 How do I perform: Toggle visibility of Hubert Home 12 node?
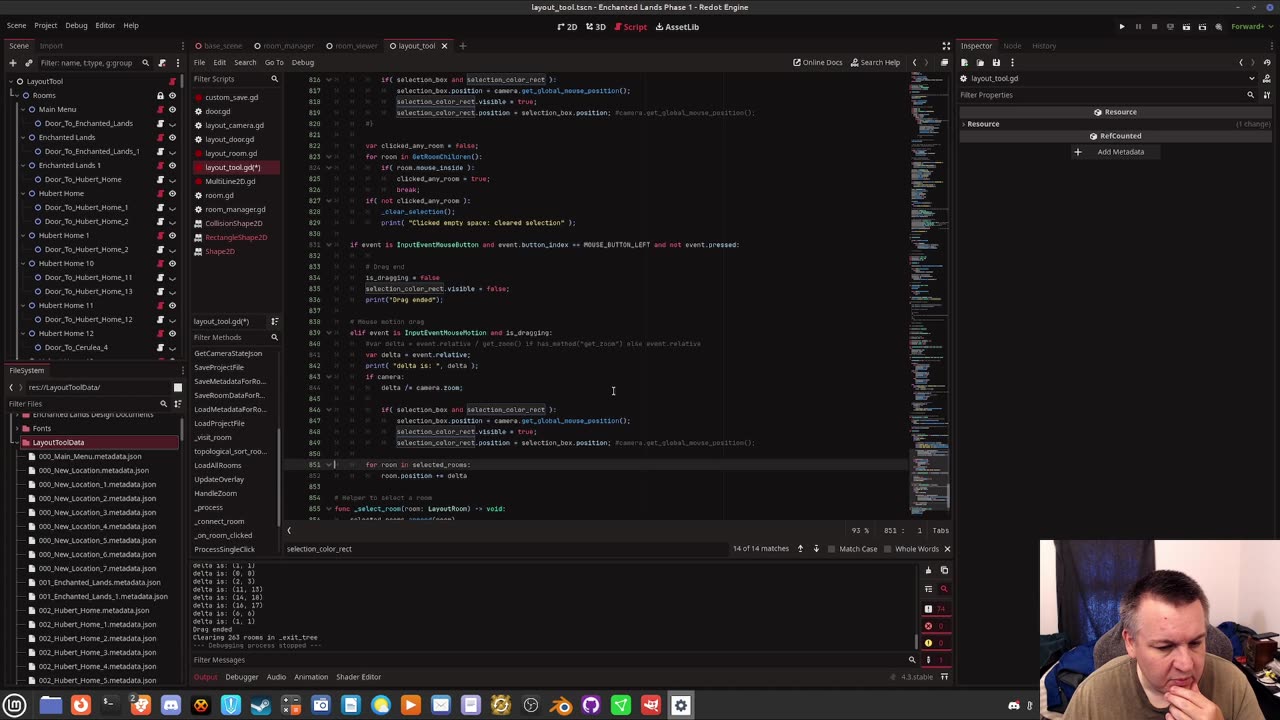coord(172,333)
